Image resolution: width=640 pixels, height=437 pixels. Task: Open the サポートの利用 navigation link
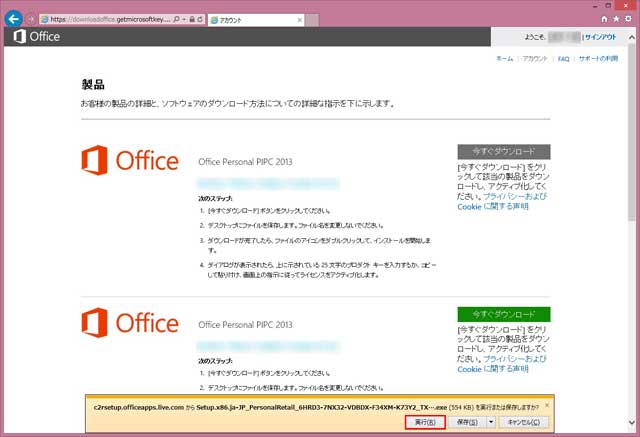[x=596, y=60]
